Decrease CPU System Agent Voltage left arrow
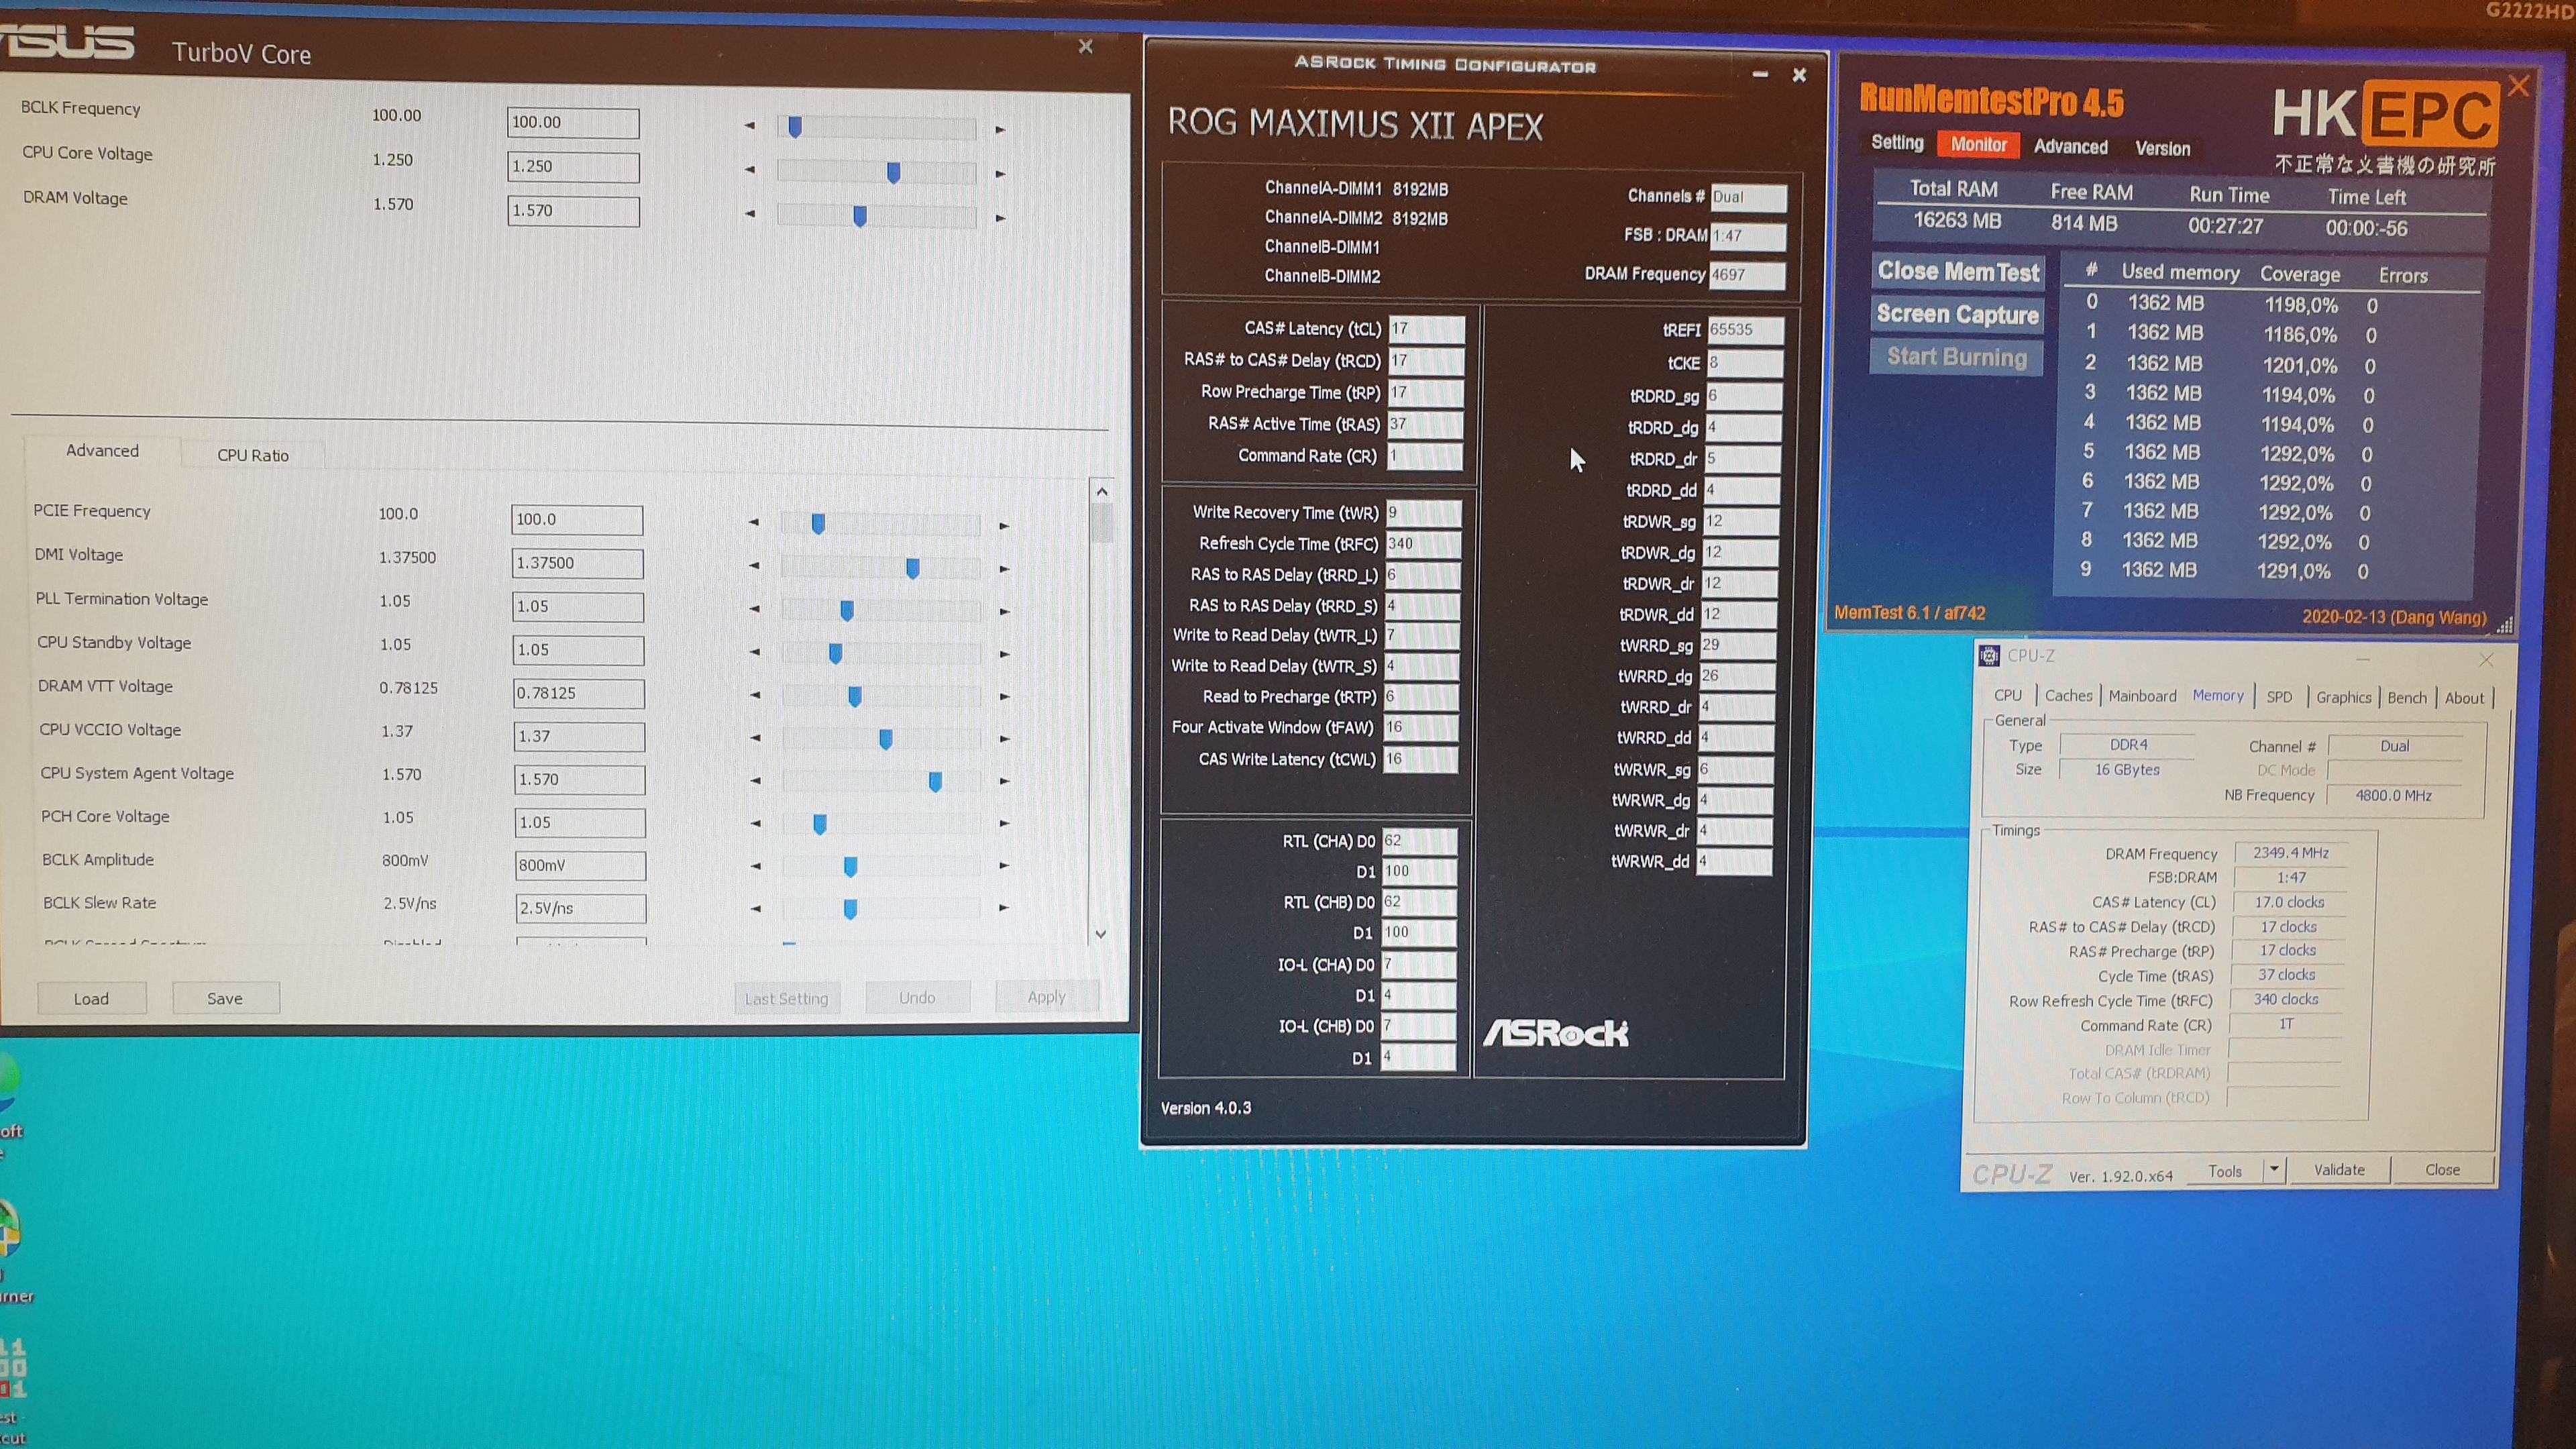The width and height of the screenshot is (2576, 1449). tap(755, 781)
